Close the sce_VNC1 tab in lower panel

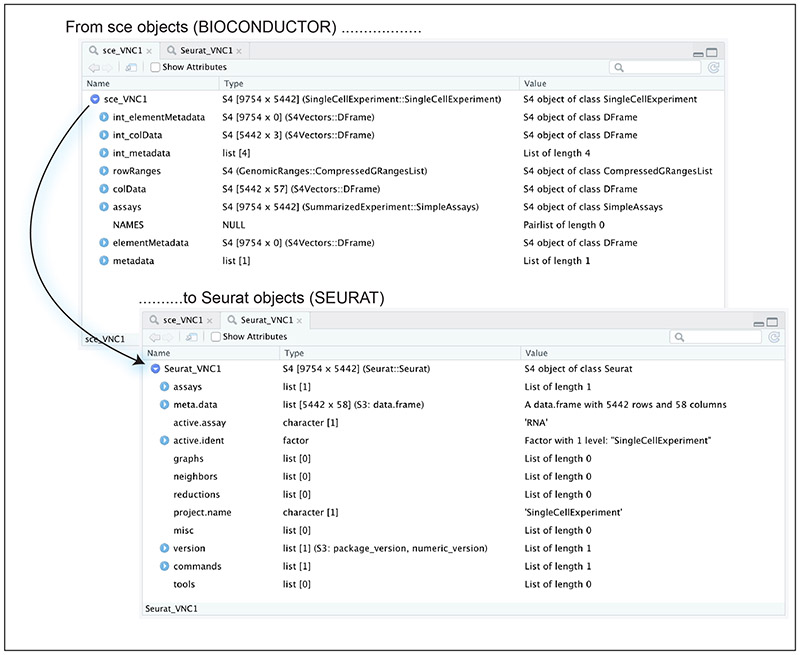pyautogui.click(x=210, y=321)
